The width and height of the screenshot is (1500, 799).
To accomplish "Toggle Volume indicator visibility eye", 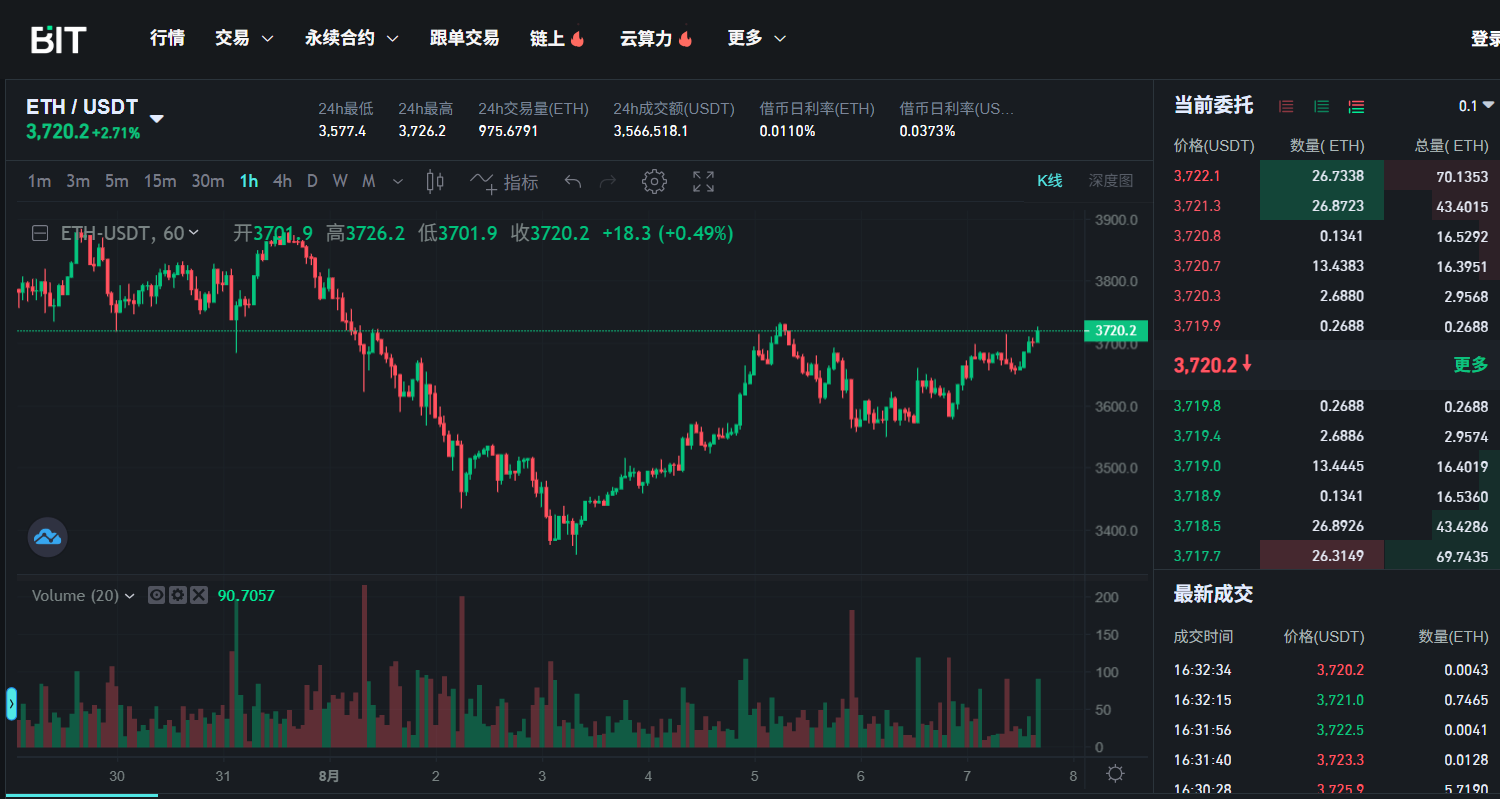I will (x=156, y=595).
